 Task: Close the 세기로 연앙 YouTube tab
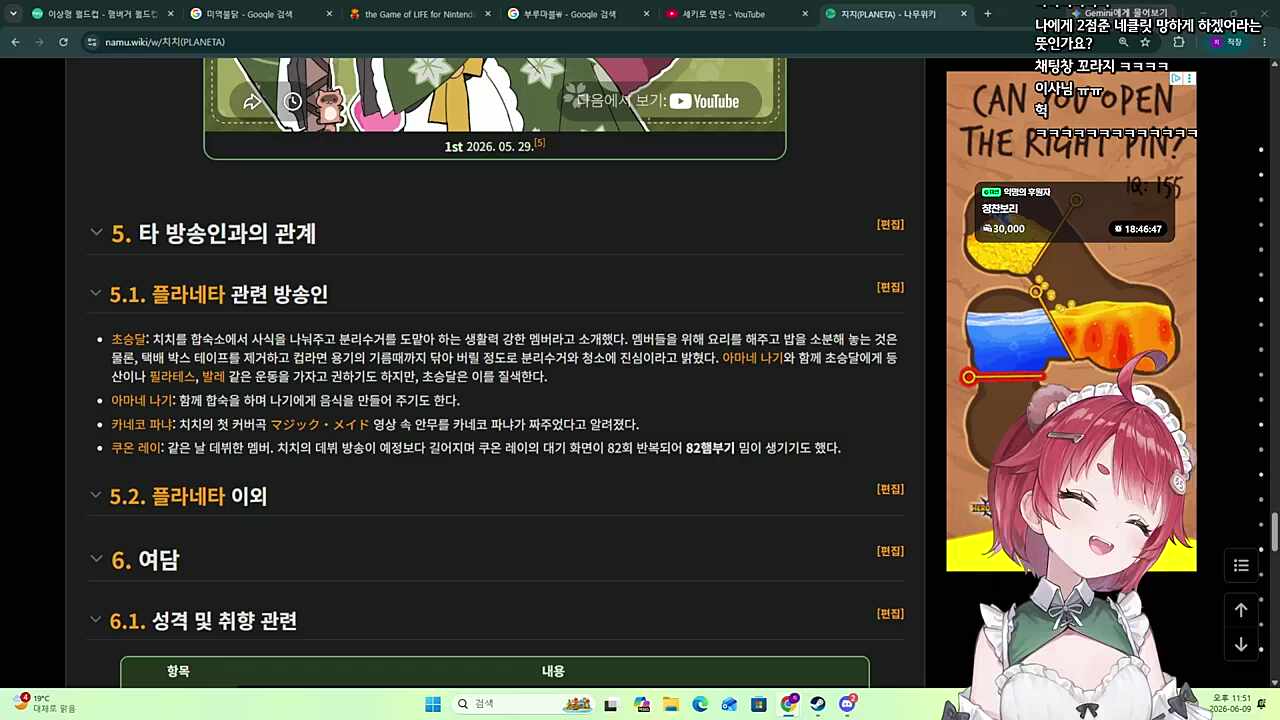805,14
